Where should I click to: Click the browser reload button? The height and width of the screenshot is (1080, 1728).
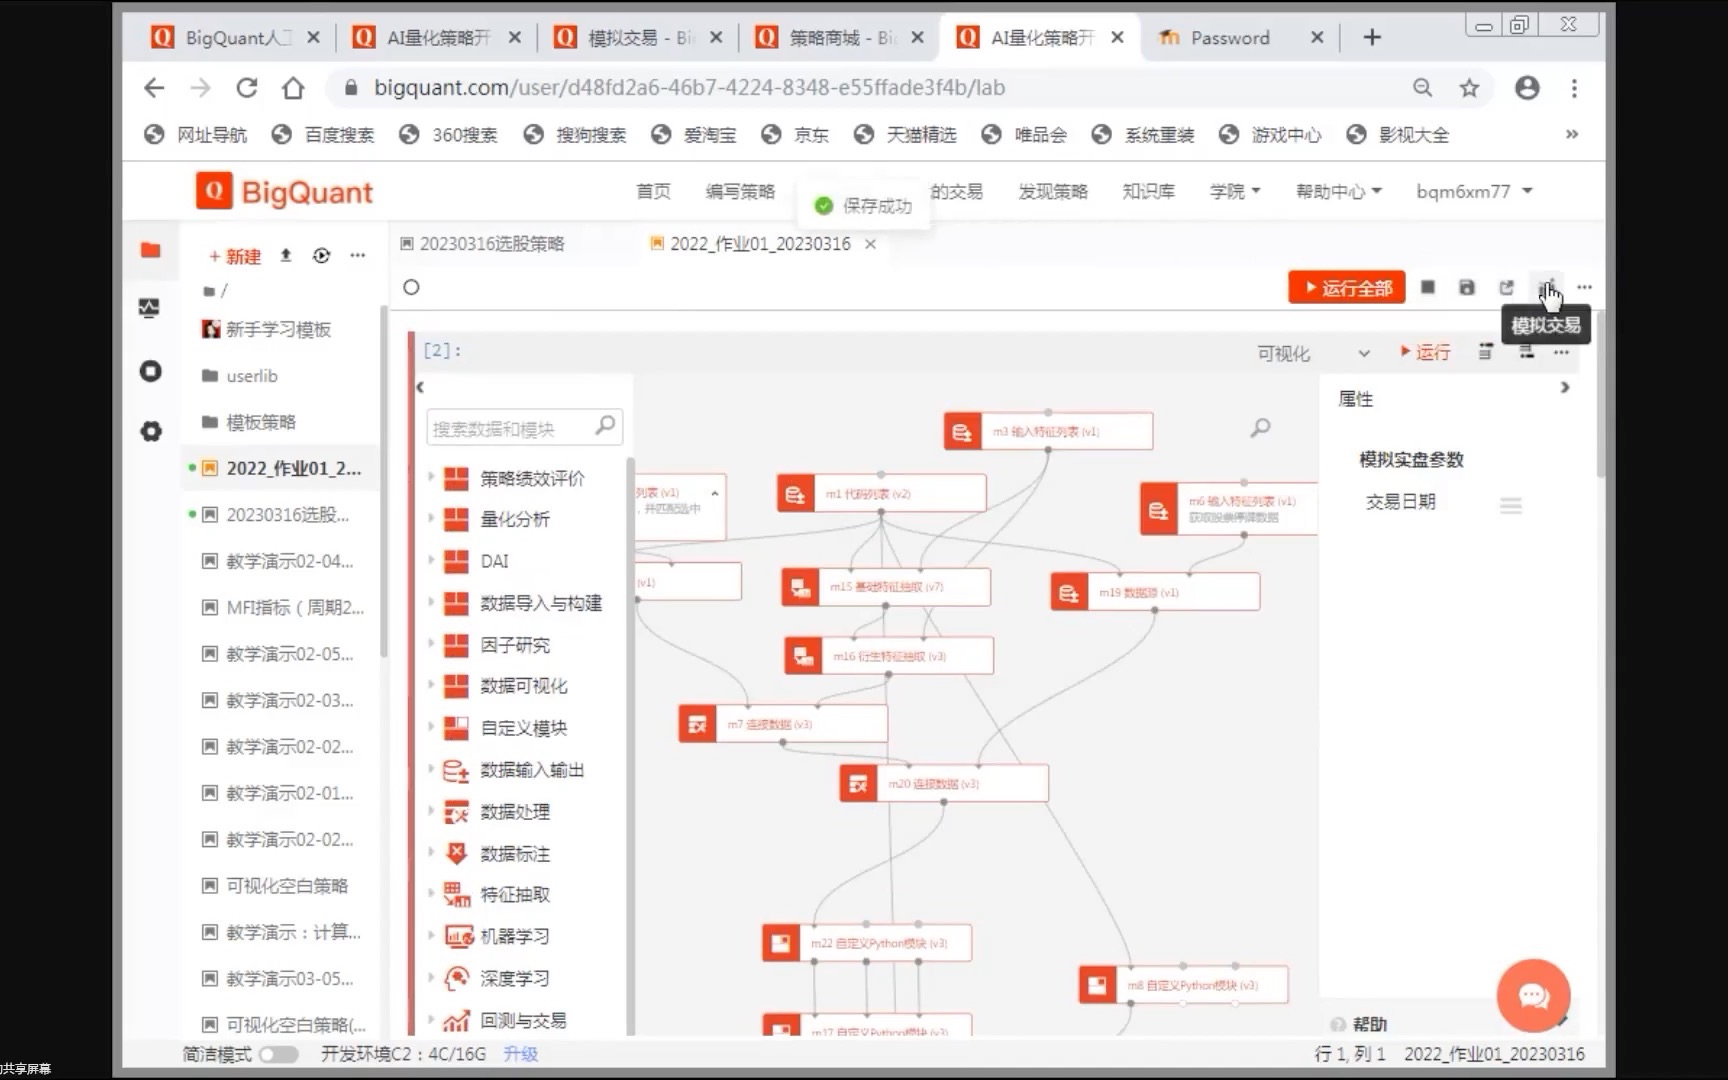click(247, 88)
